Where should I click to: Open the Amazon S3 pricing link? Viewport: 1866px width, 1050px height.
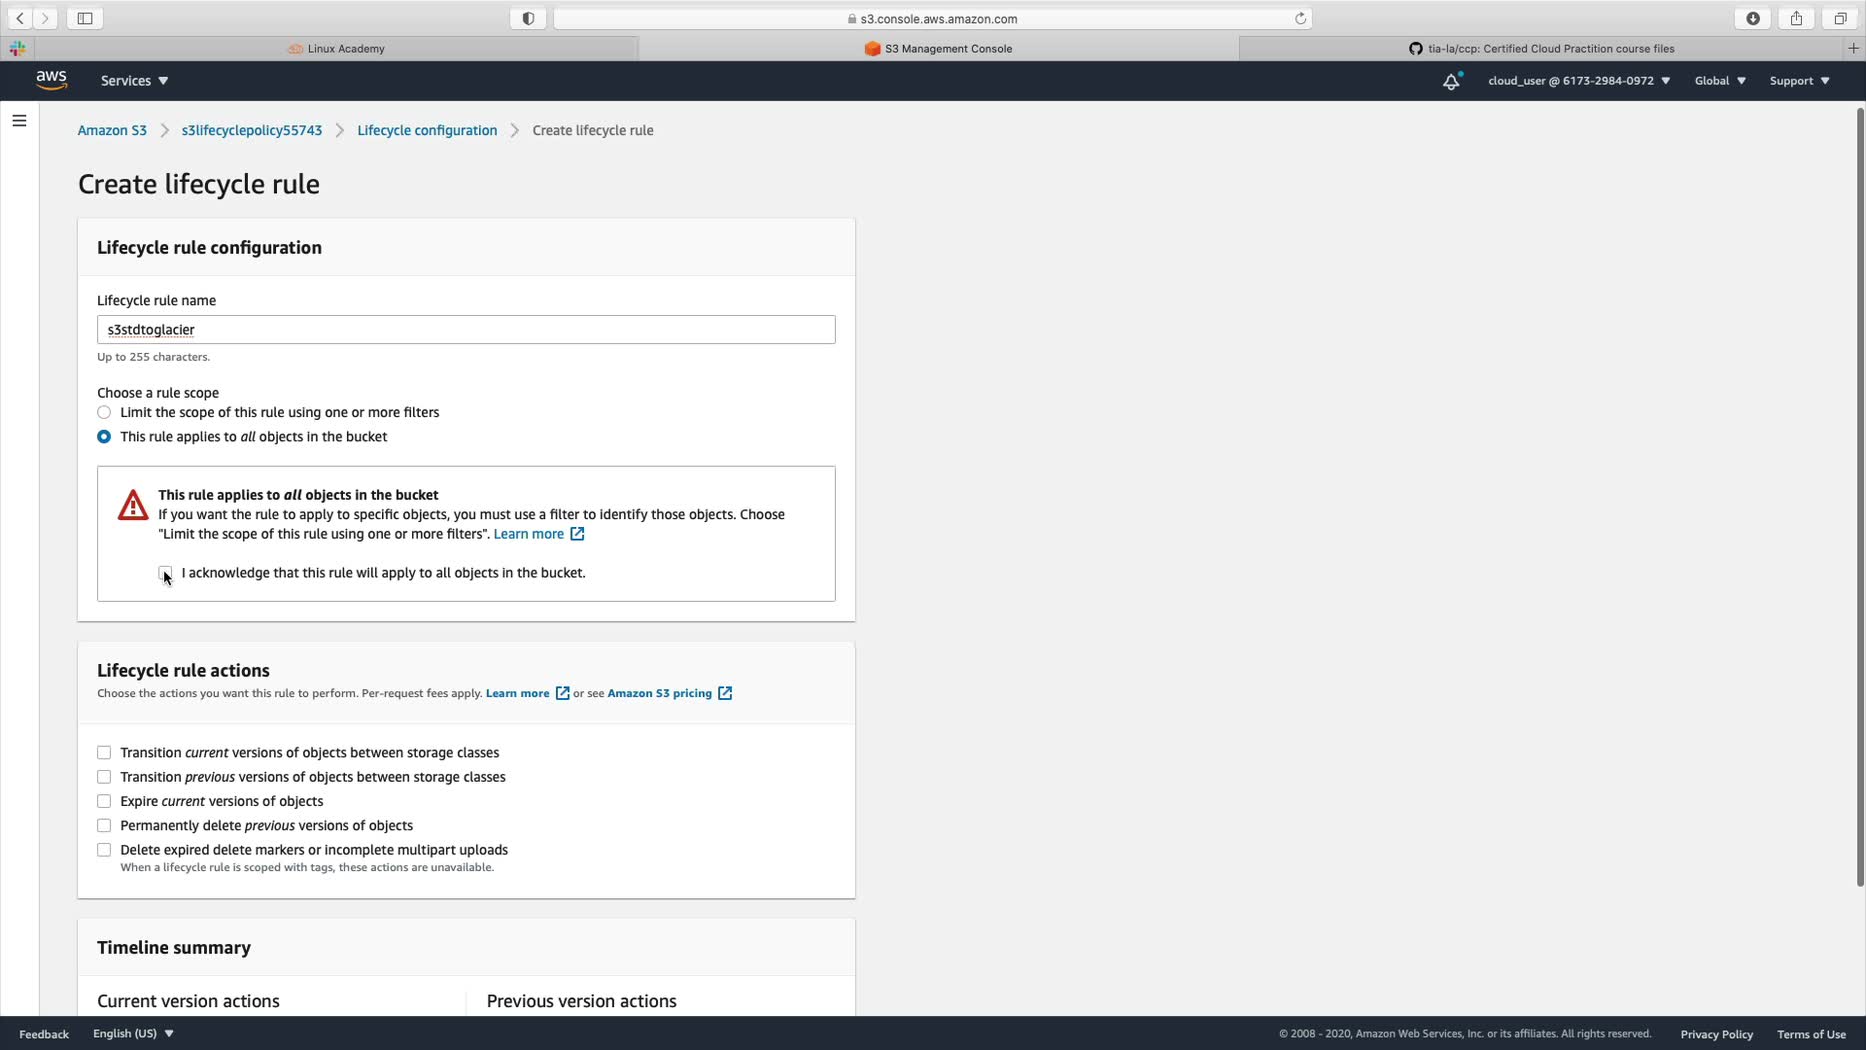point(660,693)
